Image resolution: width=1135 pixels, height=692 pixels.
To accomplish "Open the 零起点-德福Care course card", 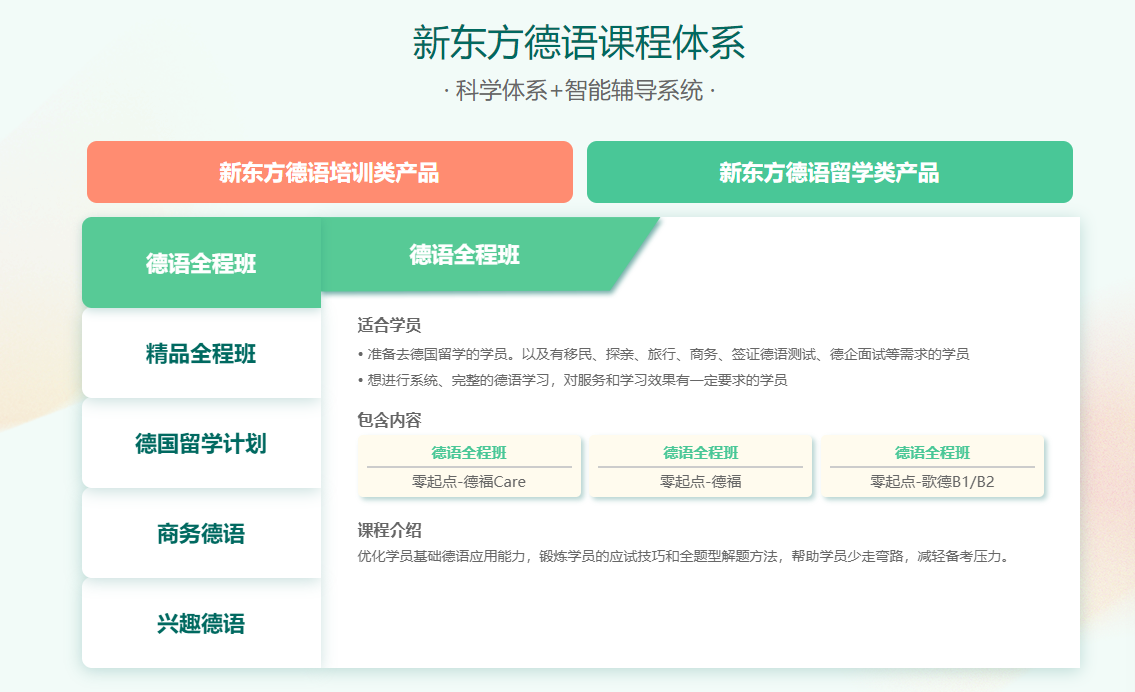I will pos(469,482).
